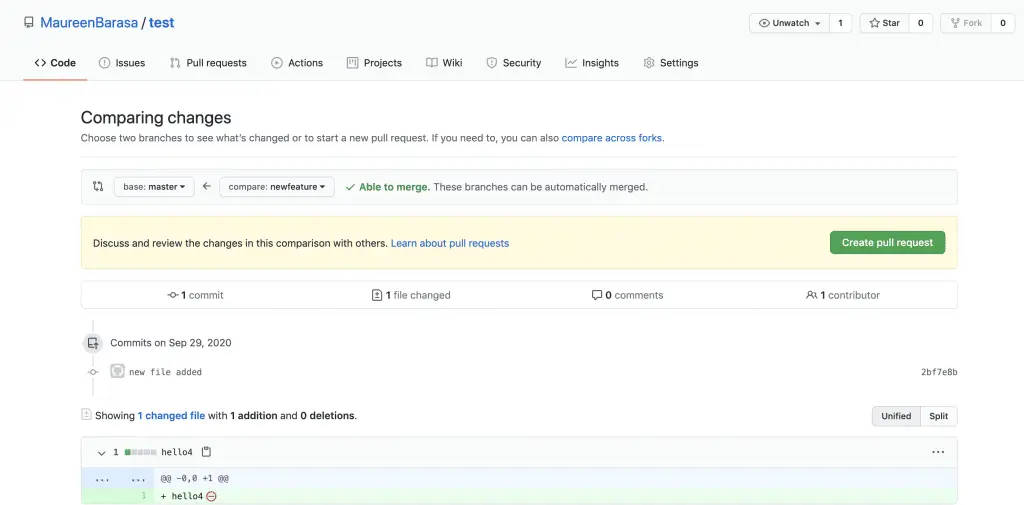Open the Actions tab
Screen dimensions: 1024x505
point(297,63)
